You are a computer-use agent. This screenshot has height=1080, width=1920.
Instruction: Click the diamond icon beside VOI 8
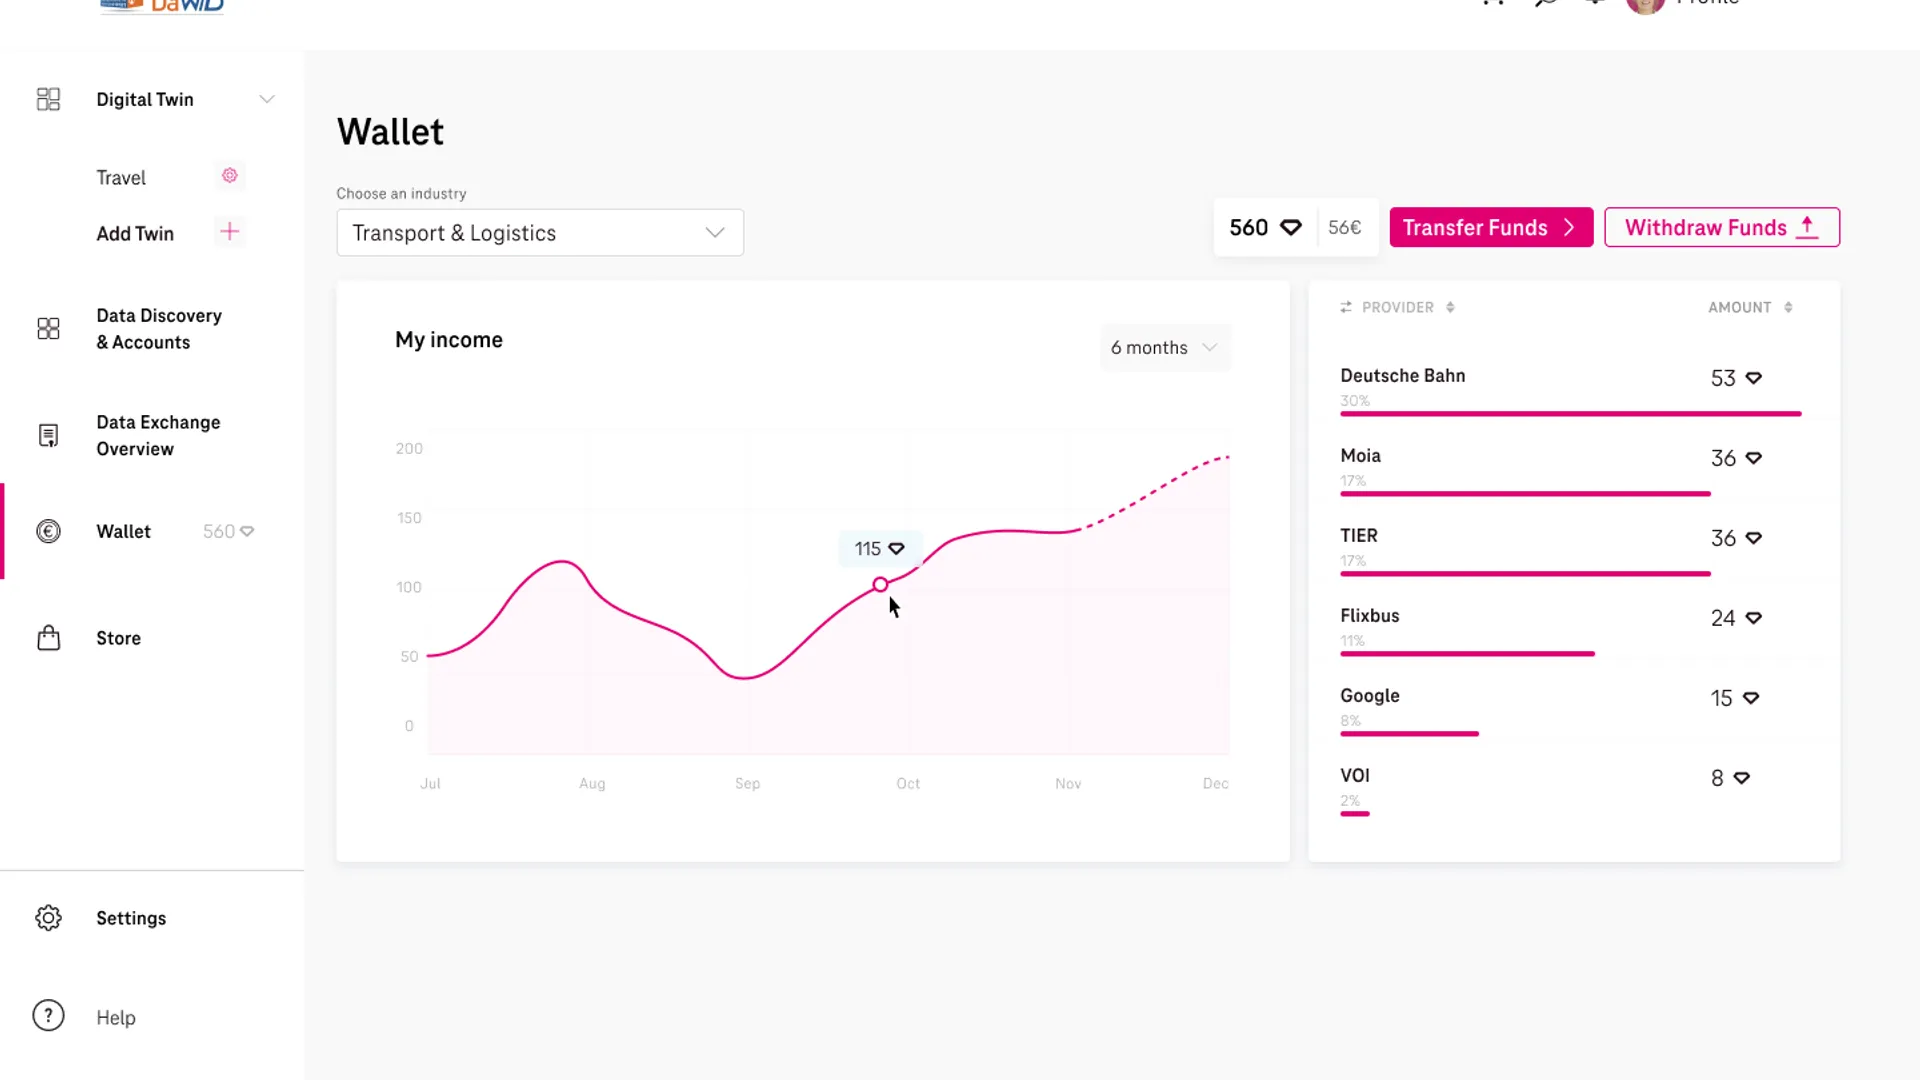coord(1742,778)
